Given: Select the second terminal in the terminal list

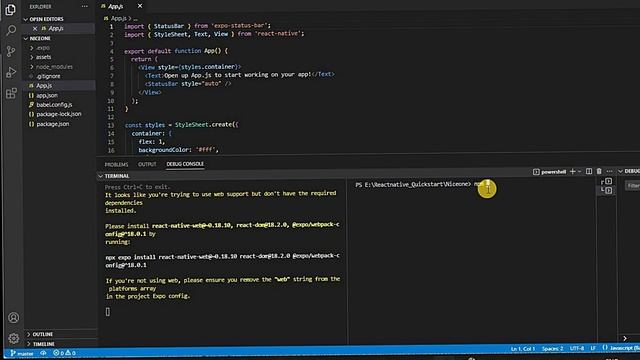Looking at the screenshot, I should pyautogui.click(x=607, y=191).
